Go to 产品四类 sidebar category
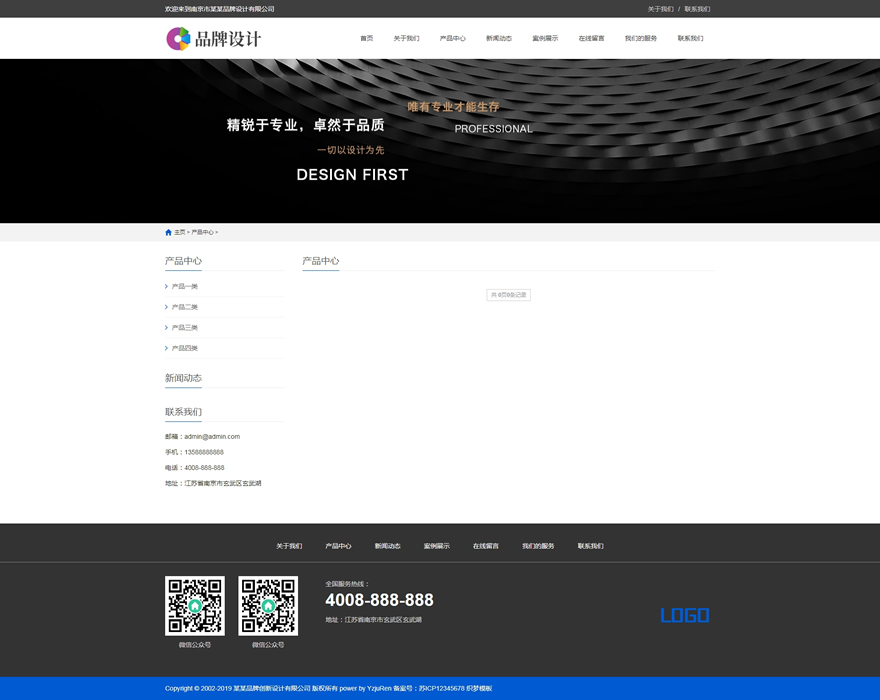Image resolution: width=880 pixels, height=700 pixels. click(x=185, y=348)
